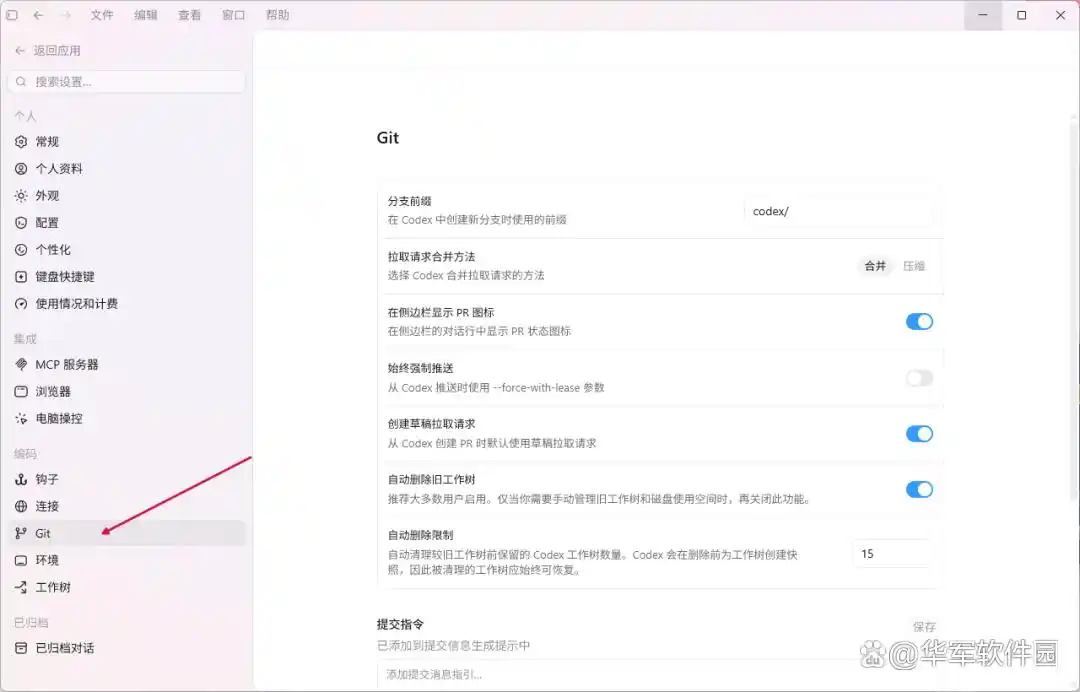Open the 帮助 menu
The width and height of the screenshot is (1080, 692).
(278, 14)
